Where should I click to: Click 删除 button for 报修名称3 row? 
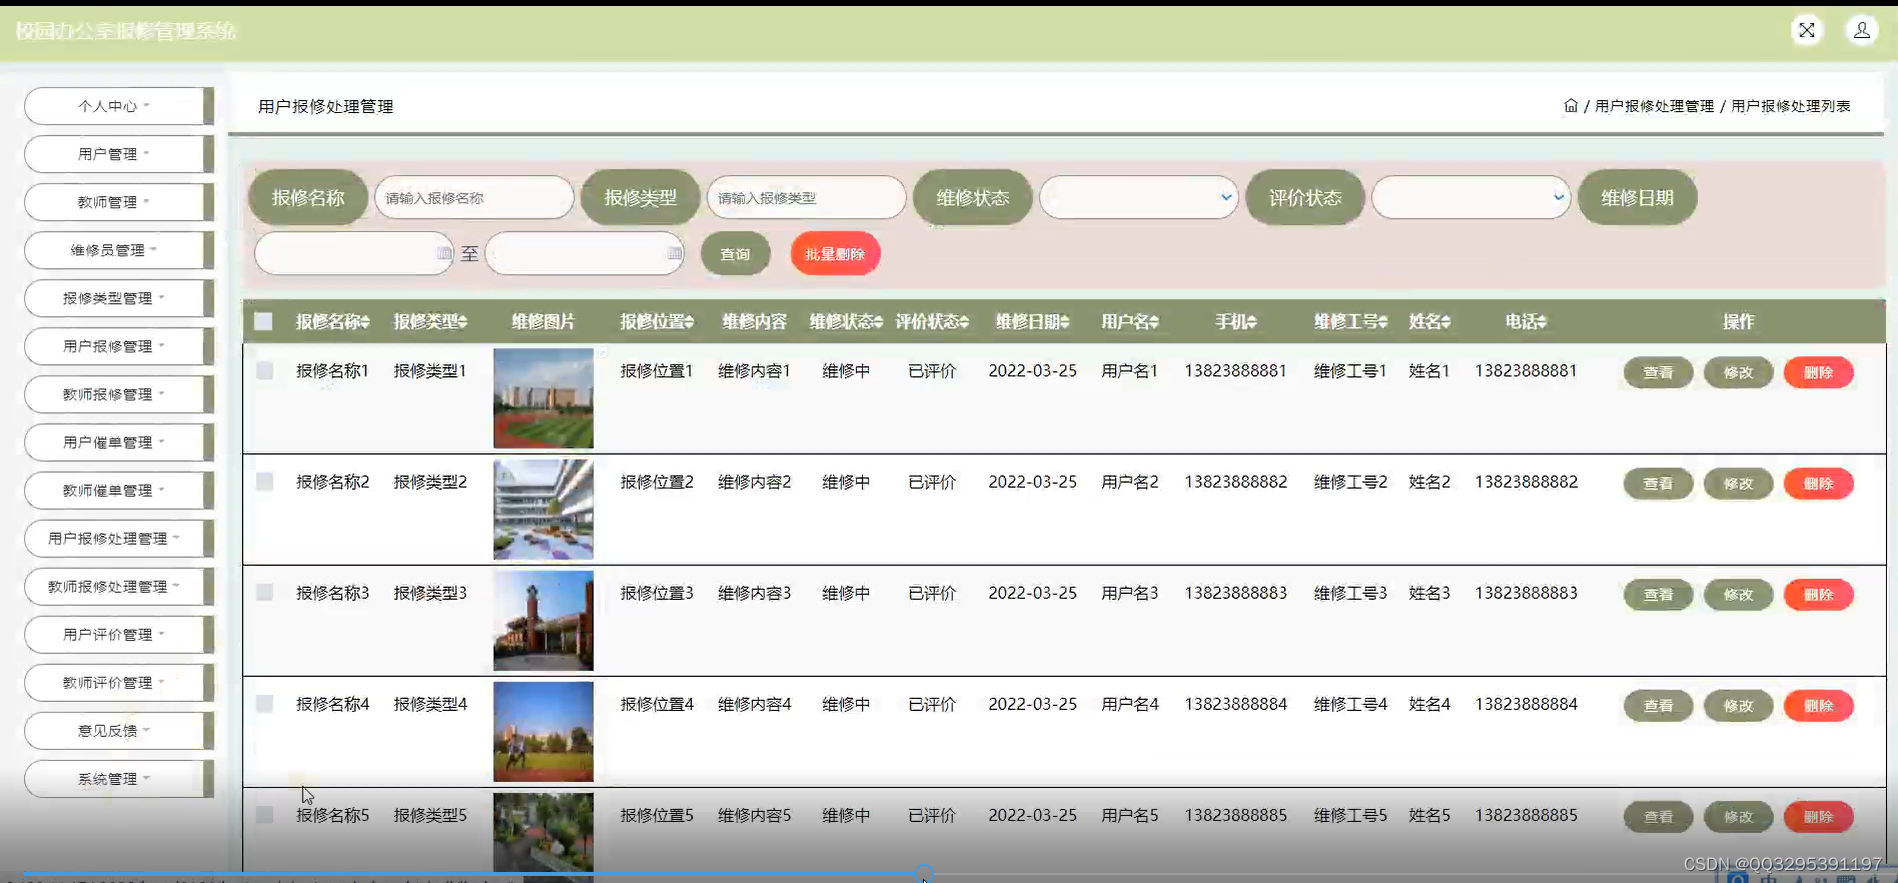pyautogui.click(x=1818, y=594)
